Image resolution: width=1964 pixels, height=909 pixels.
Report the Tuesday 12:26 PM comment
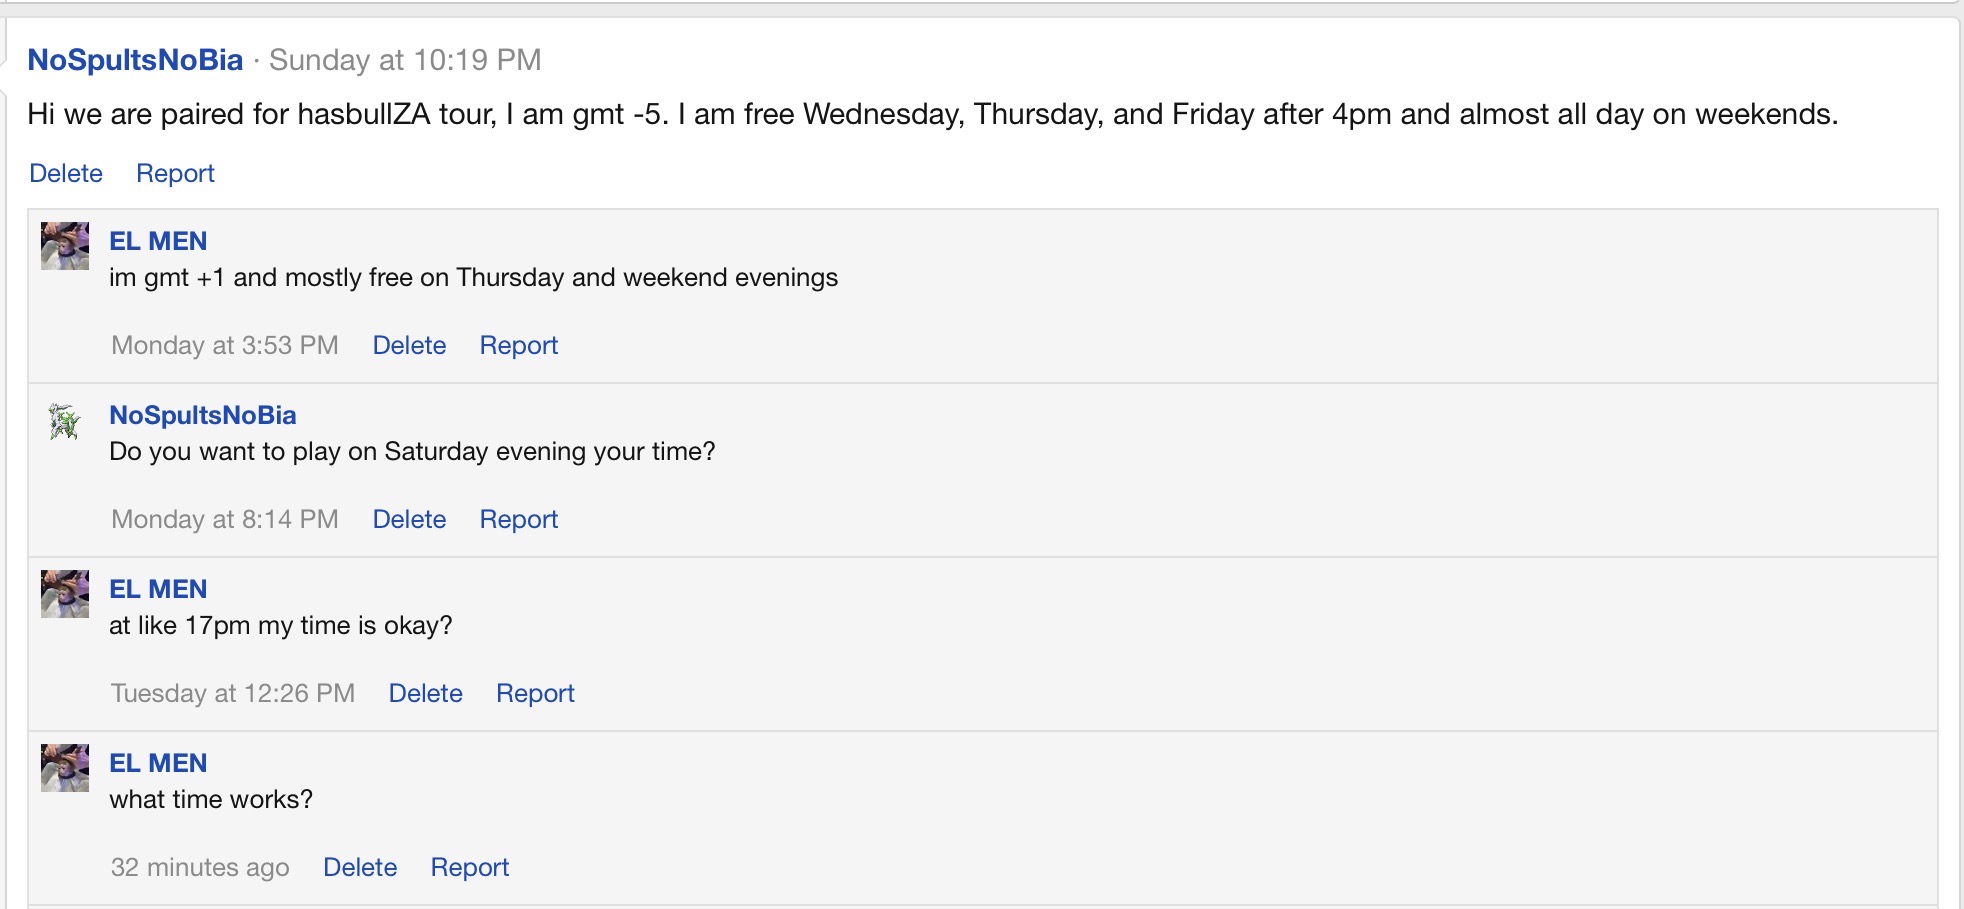(x=535, y=693)
